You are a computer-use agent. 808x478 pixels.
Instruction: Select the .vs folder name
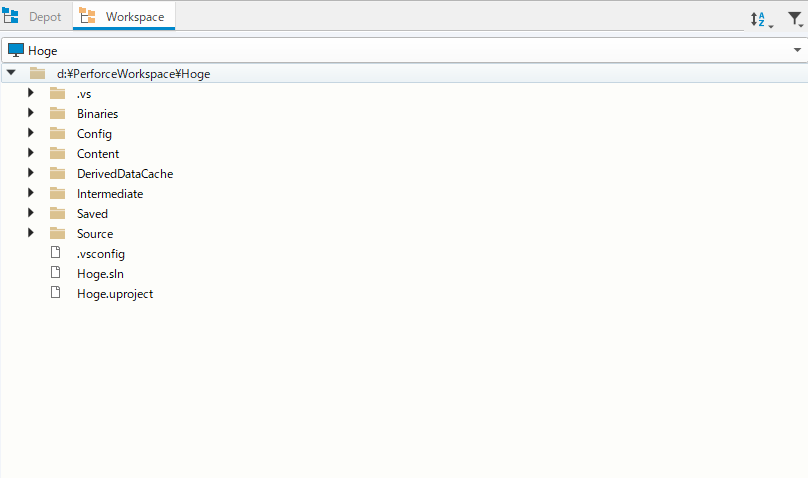point(84,94)
